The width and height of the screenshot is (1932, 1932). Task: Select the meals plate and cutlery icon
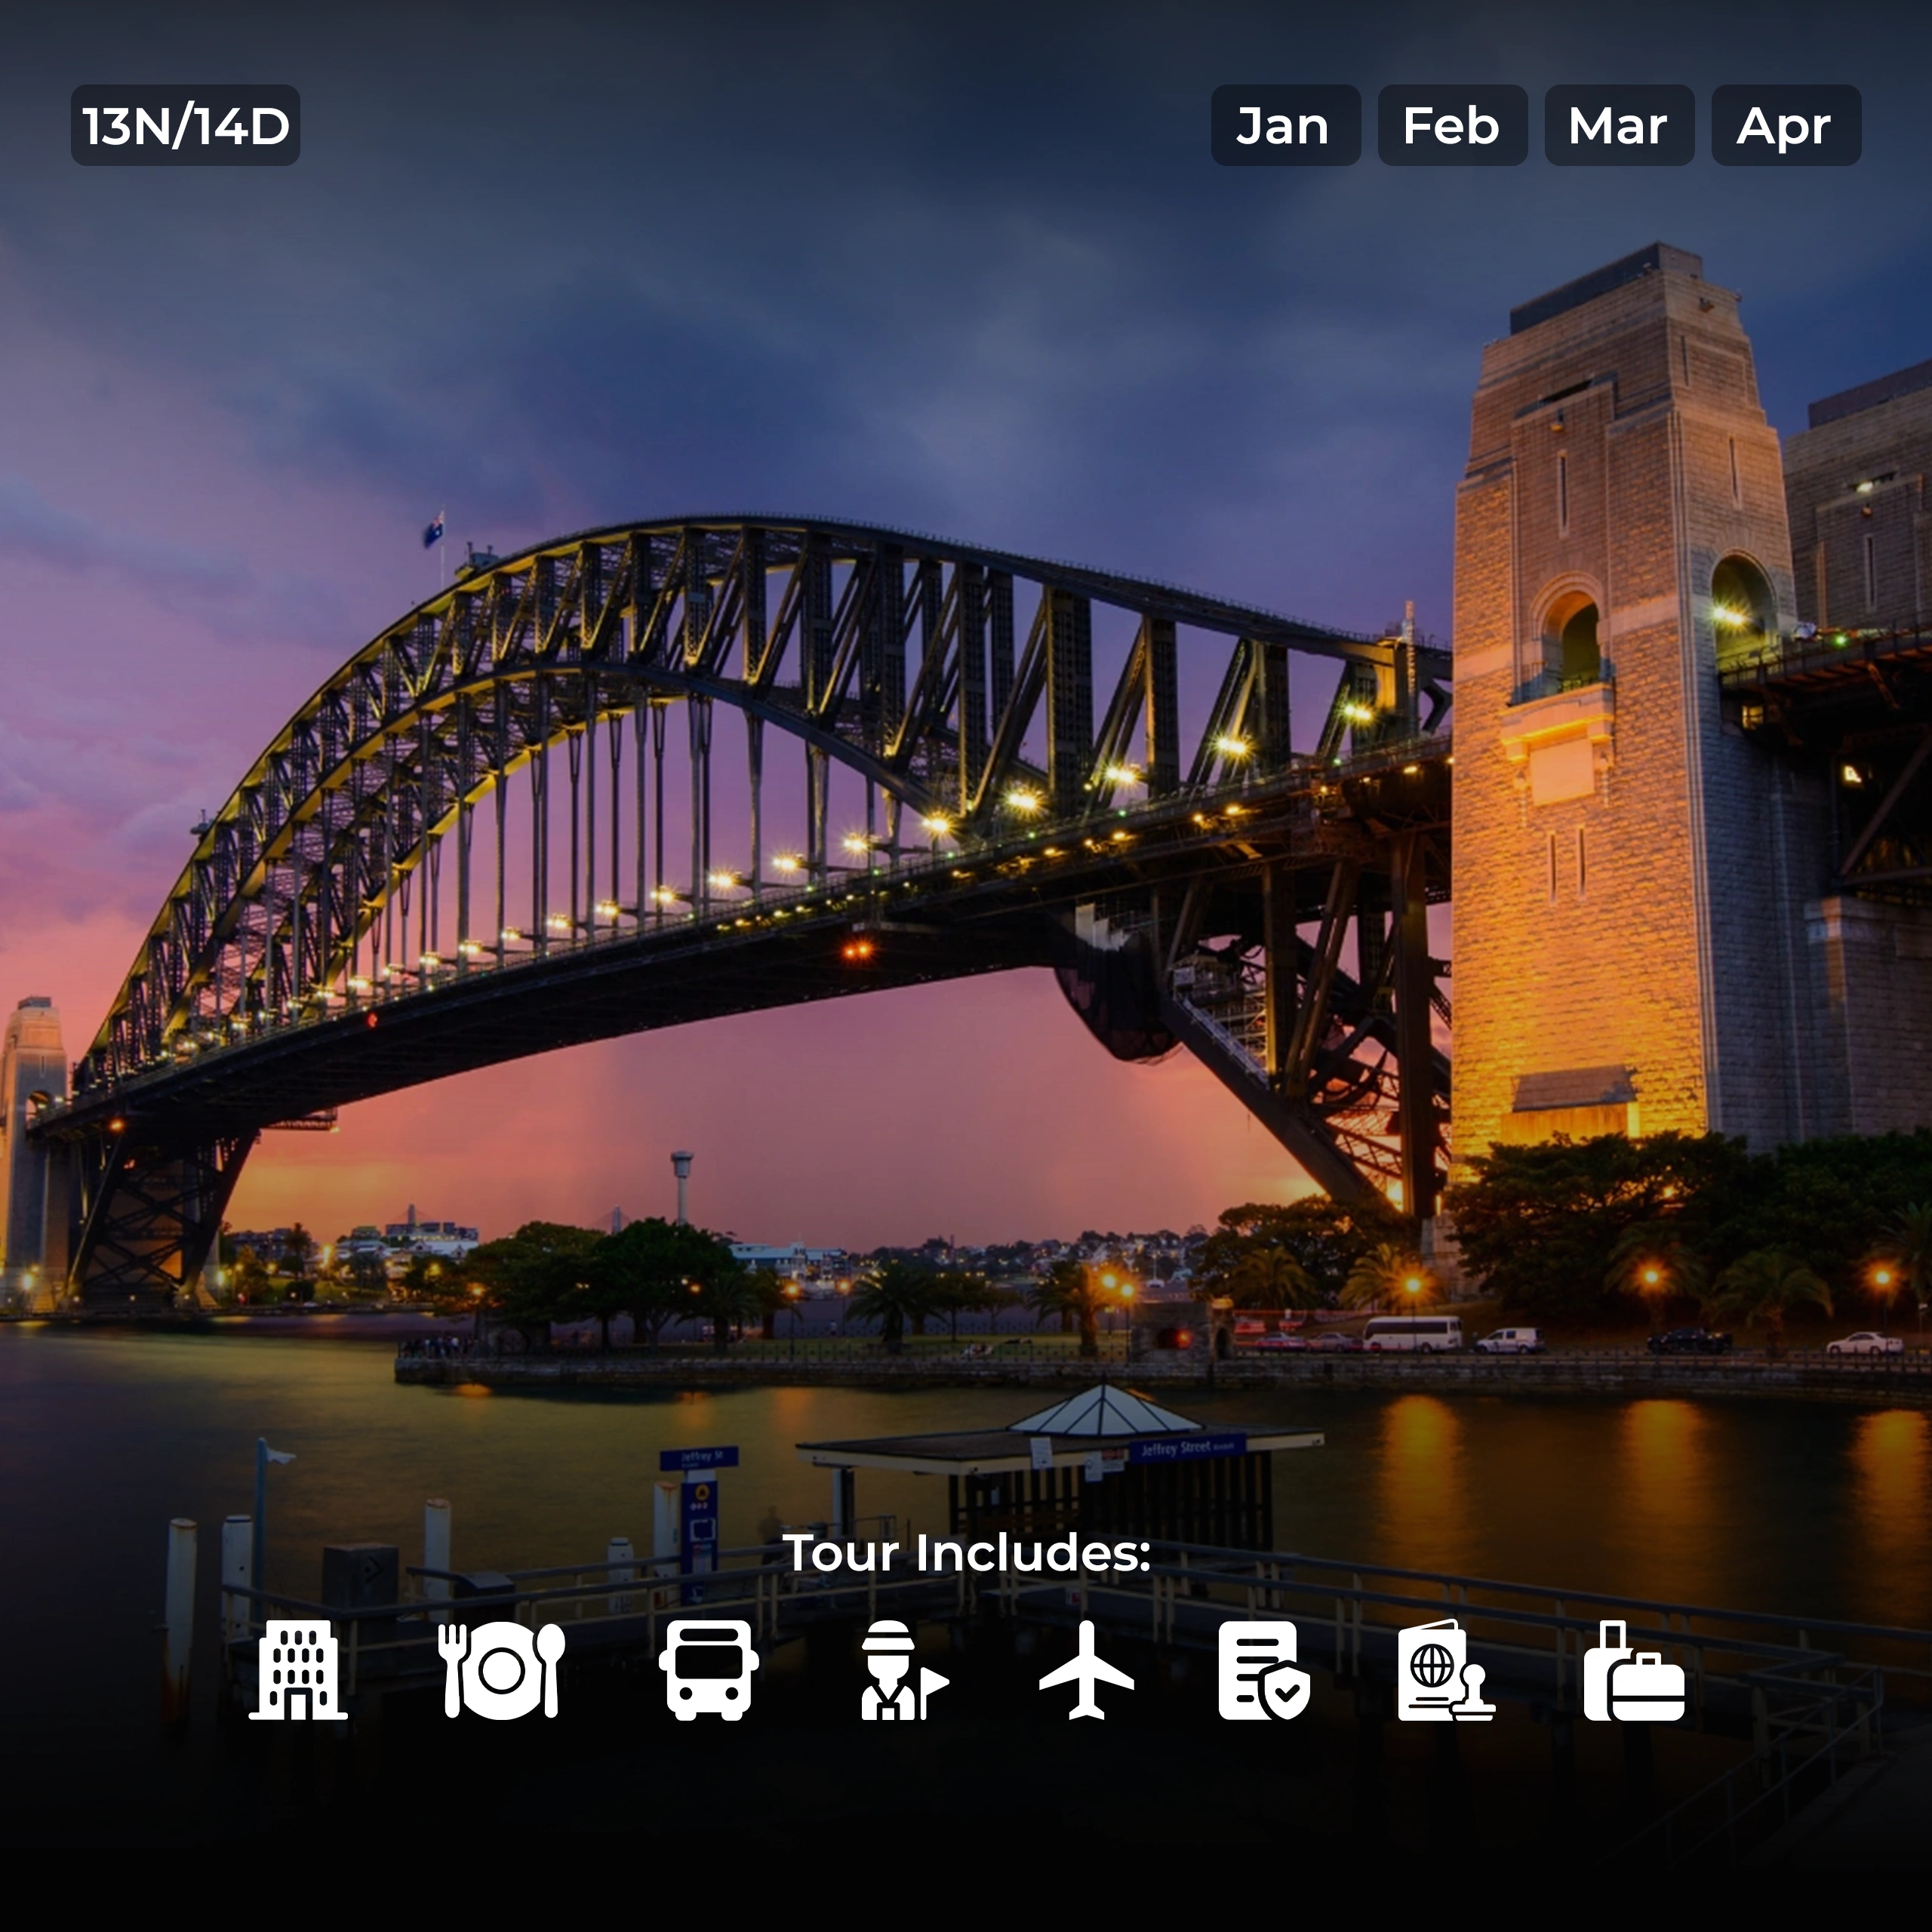501,1670
